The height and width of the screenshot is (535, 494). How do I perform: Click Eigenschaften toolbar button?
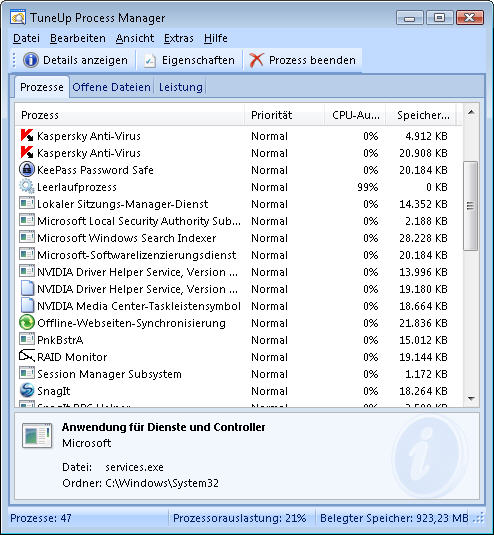tap(190, 60)
